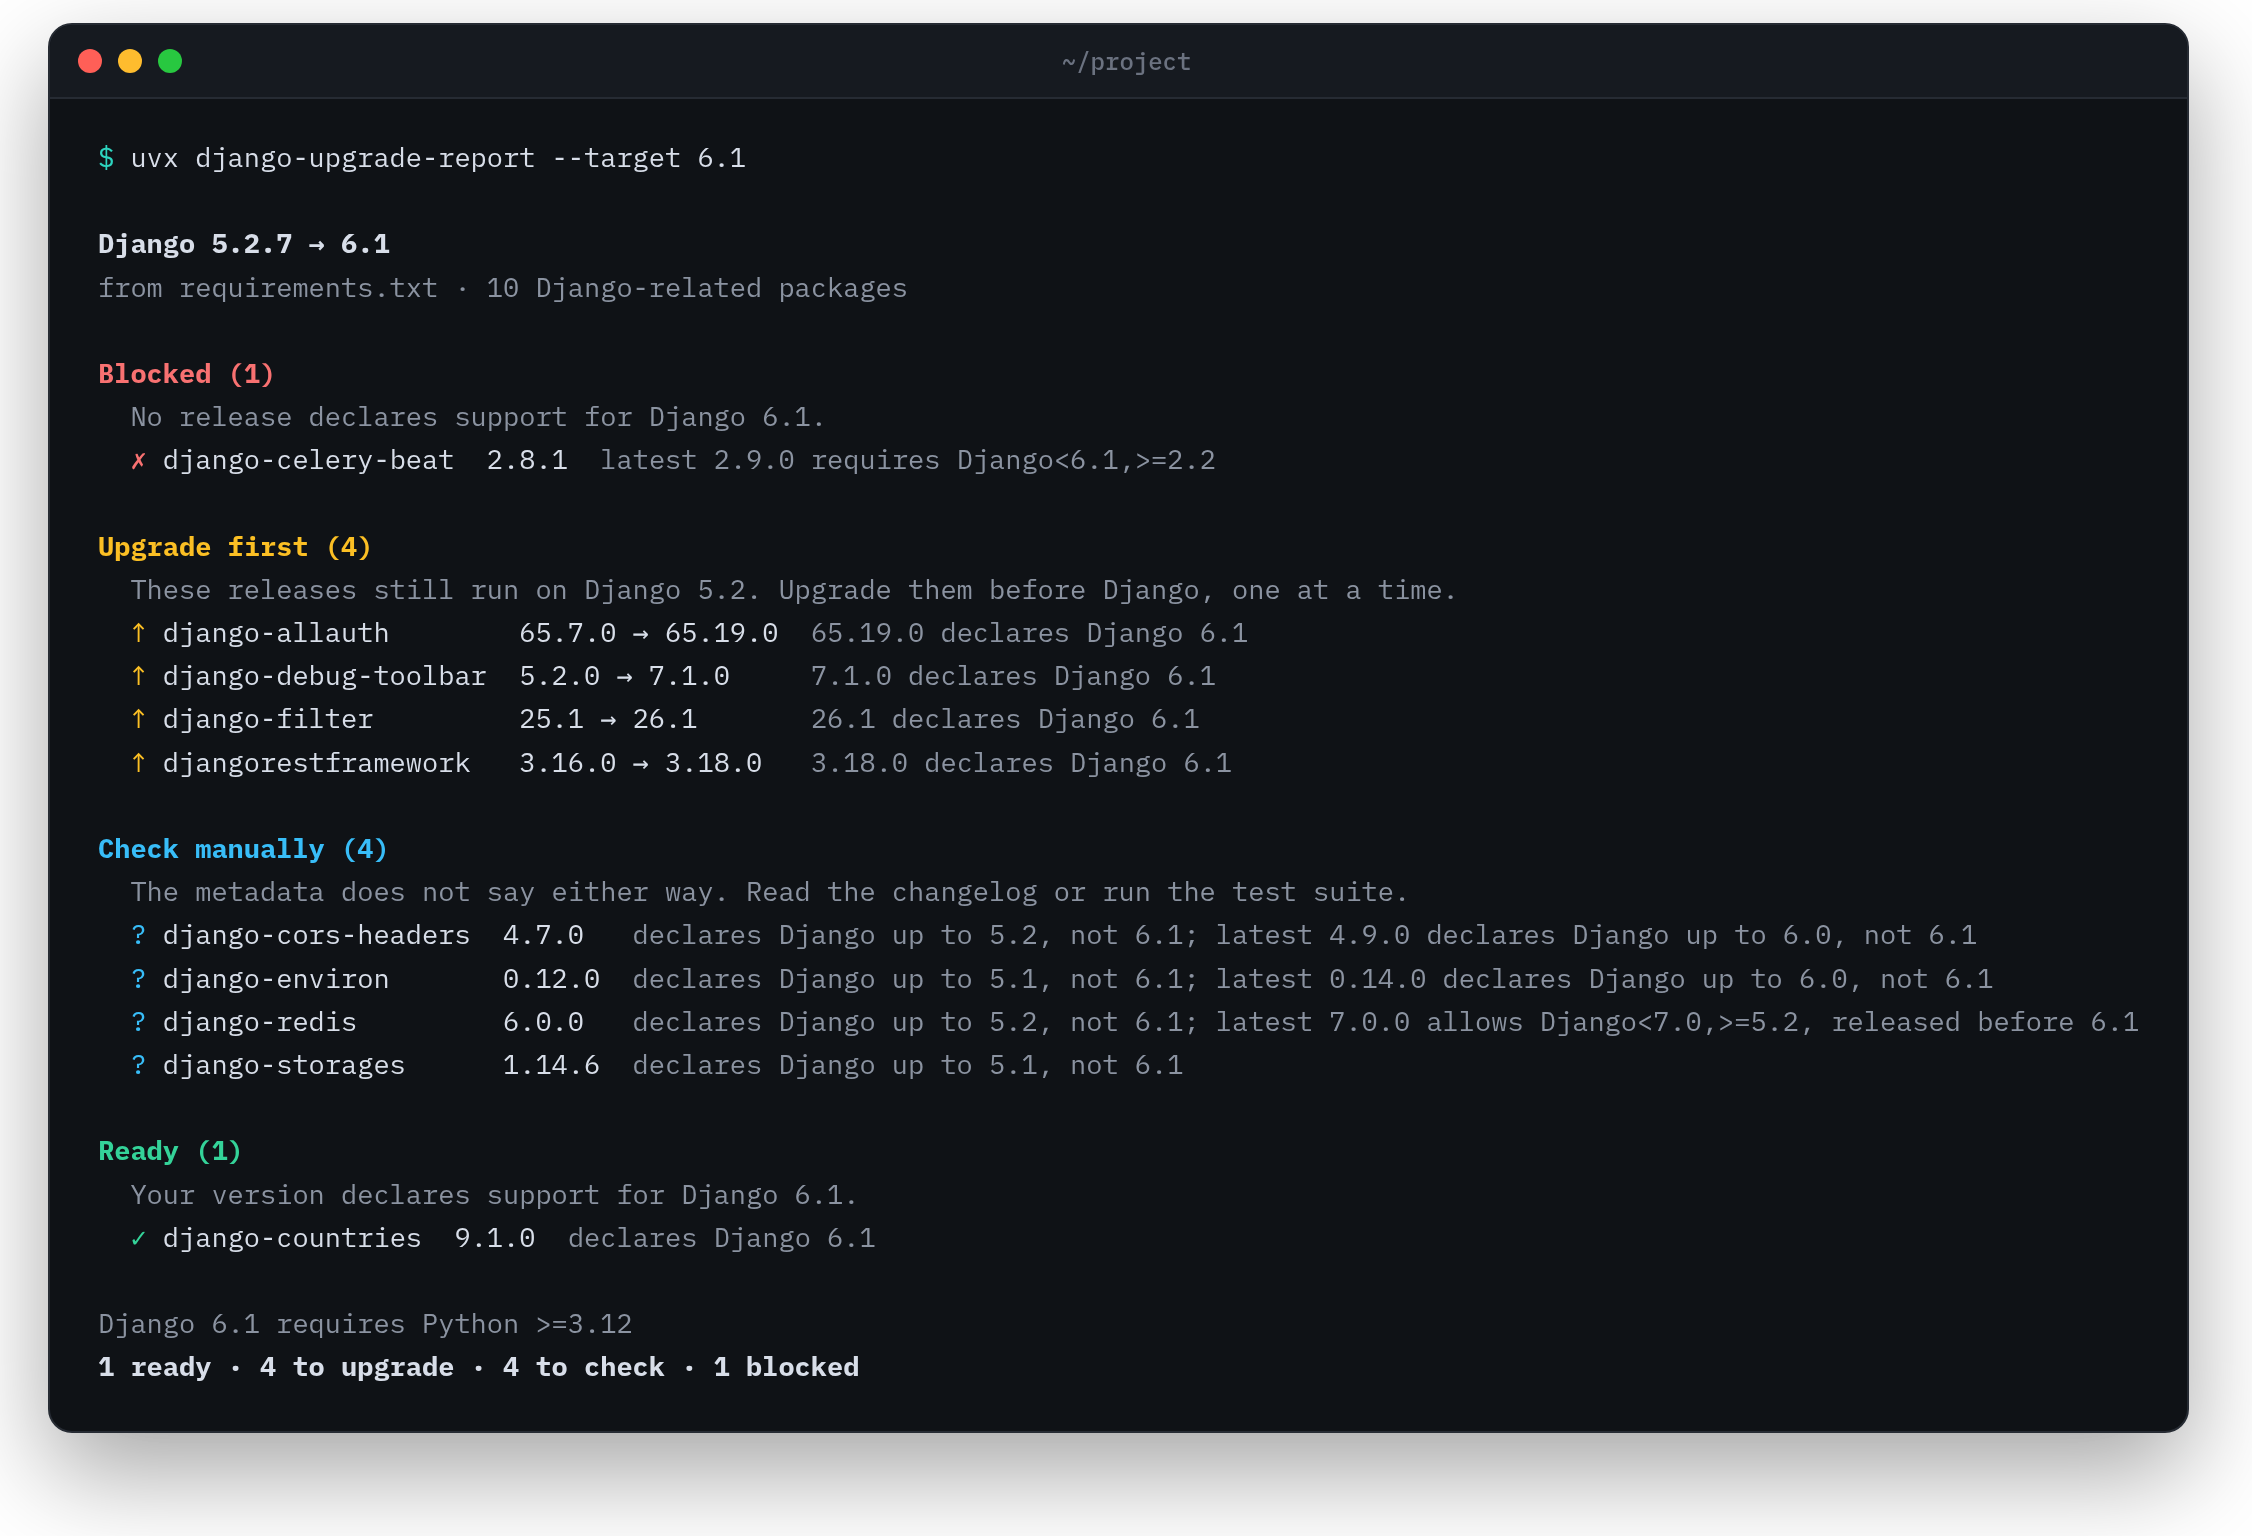Click the up arrow icon beside djangorestframework
The height and width of the screenshot is (1536, 2252).
(x=139, y=763)
